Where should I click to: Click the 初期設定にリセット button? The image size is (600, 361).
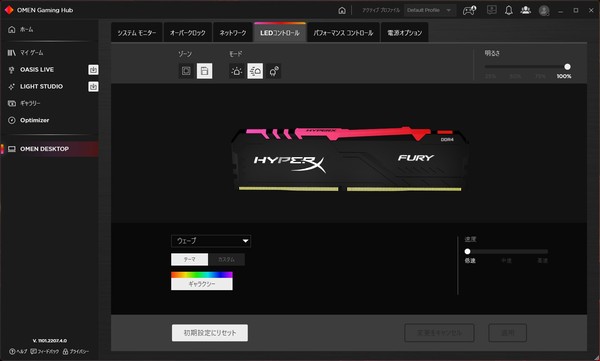pyautogui.click(x=210, y=333)
